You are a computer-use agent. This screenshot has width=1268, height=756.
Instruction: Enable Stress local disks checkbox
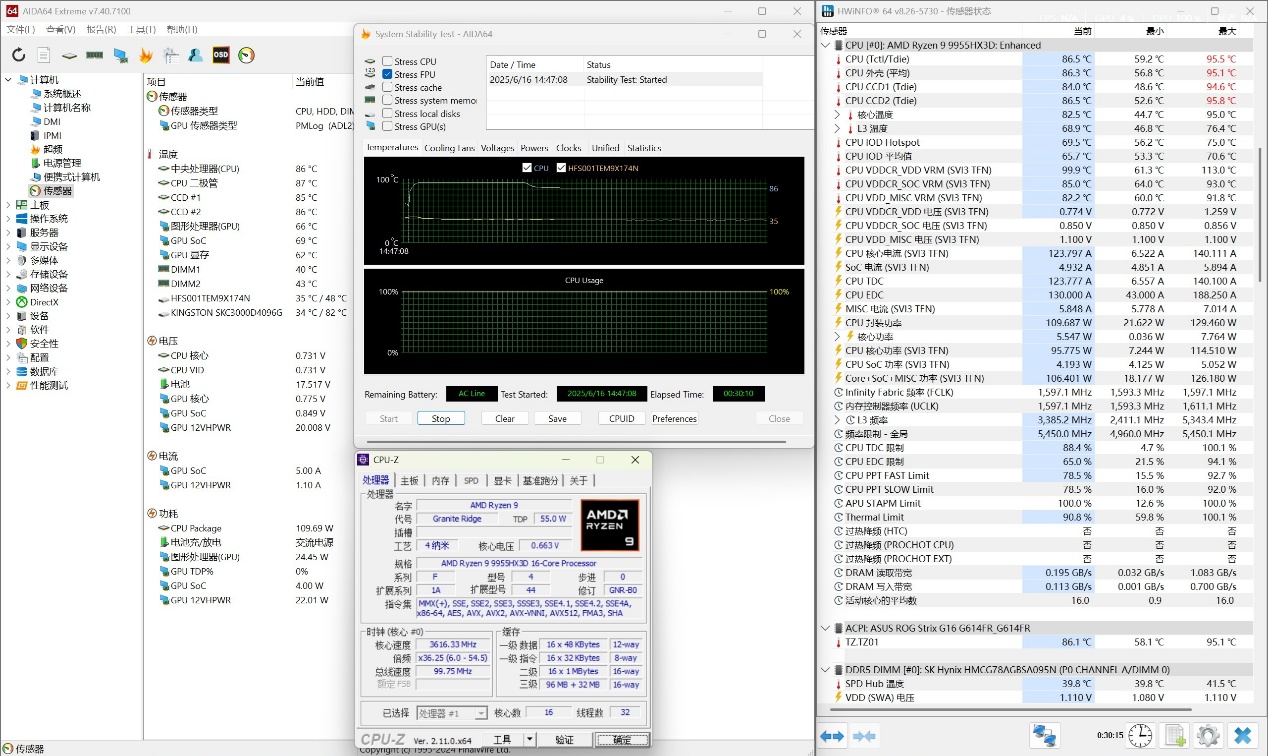click(387, 113)
